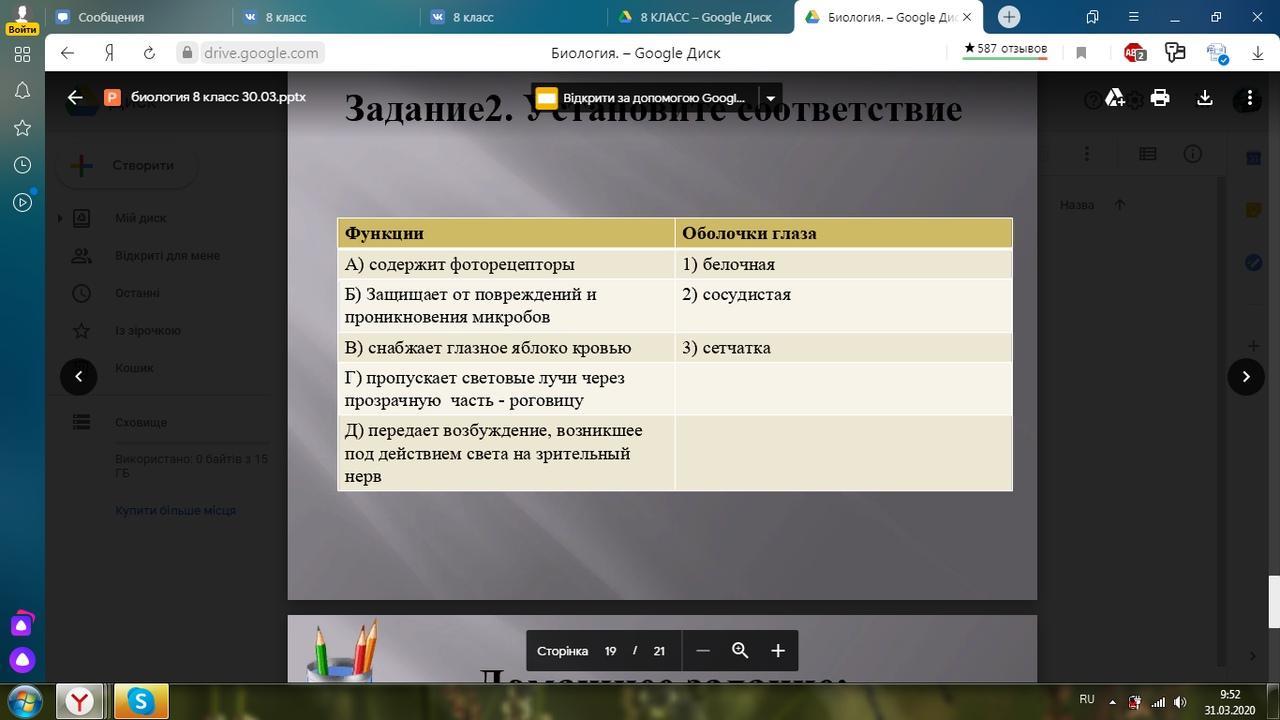Open favorites via the sidebar star icon
The height and width of the screenshot is (720, 1280).
pos(22,128)
